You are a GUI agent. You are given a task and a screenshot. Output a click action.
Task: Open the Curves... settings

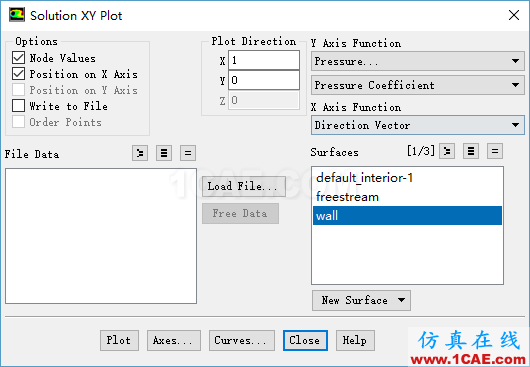coord(242,340)
